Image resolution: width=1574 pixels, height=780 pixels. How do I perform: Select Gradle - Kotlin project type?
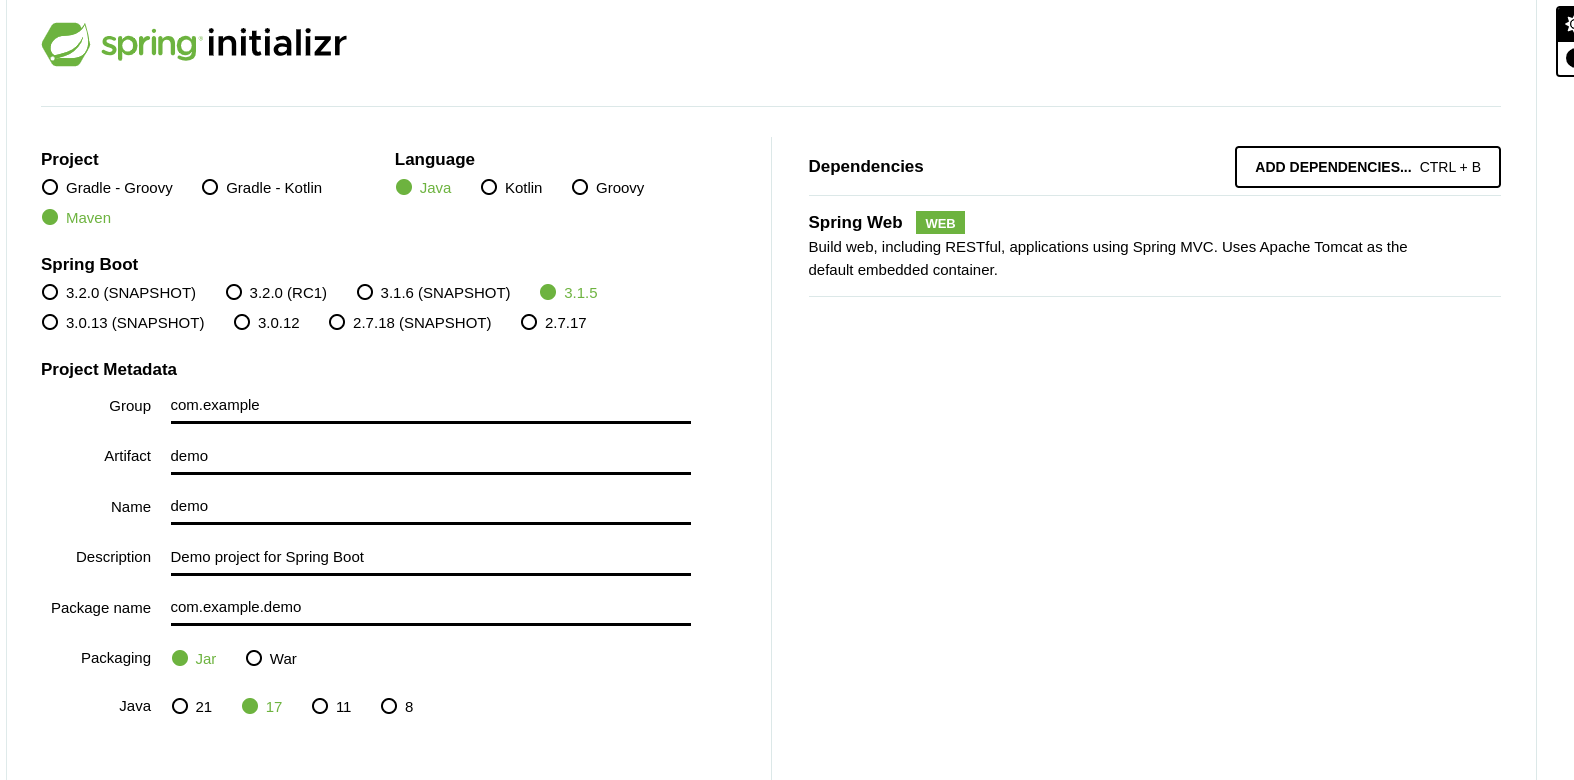tap(210, 188)
